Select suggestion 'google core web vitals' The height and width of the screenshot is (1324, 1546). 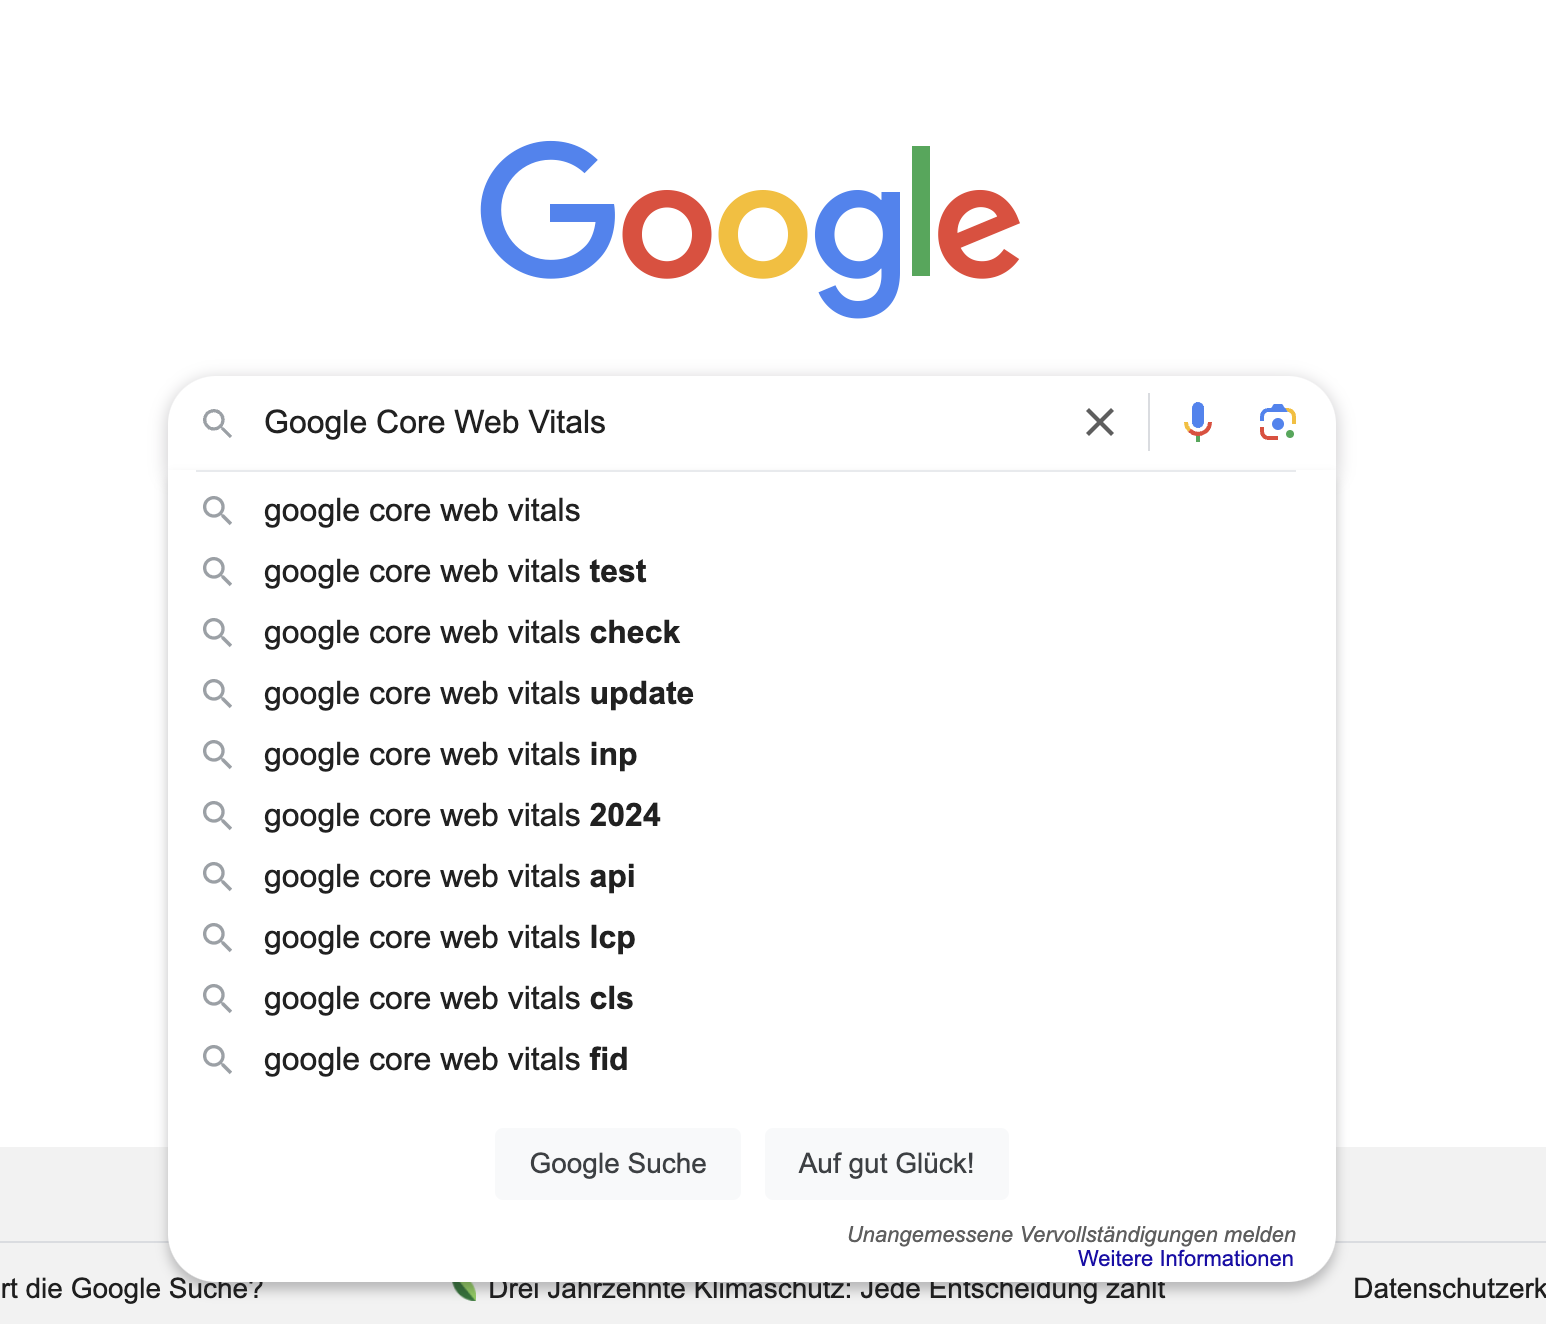[751, 510]
